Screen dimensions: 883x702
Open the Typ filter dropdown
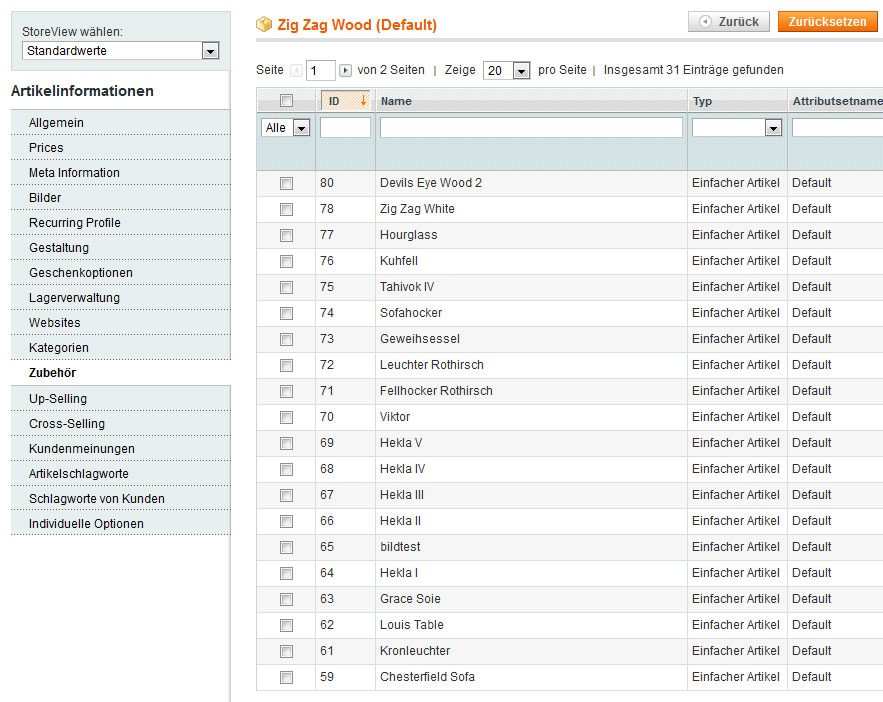pos(737,128)
